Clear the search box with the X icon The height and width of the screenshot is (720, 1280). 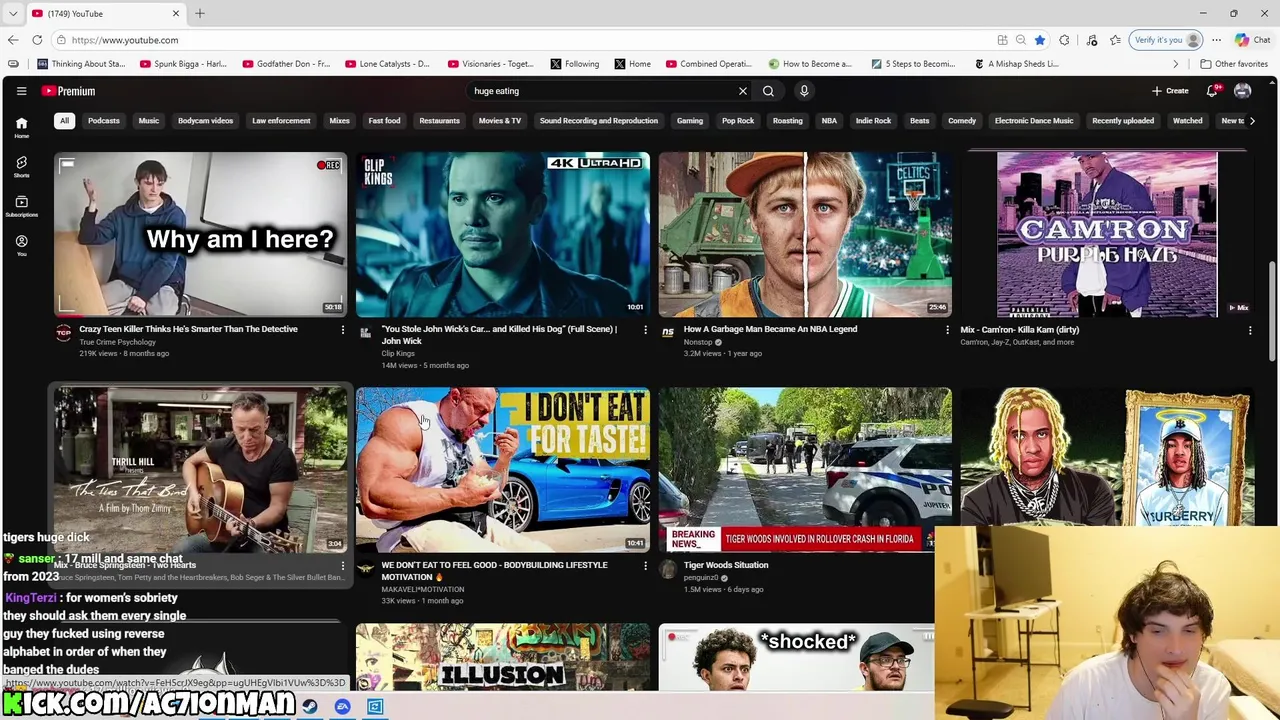(x=742, y=91)
